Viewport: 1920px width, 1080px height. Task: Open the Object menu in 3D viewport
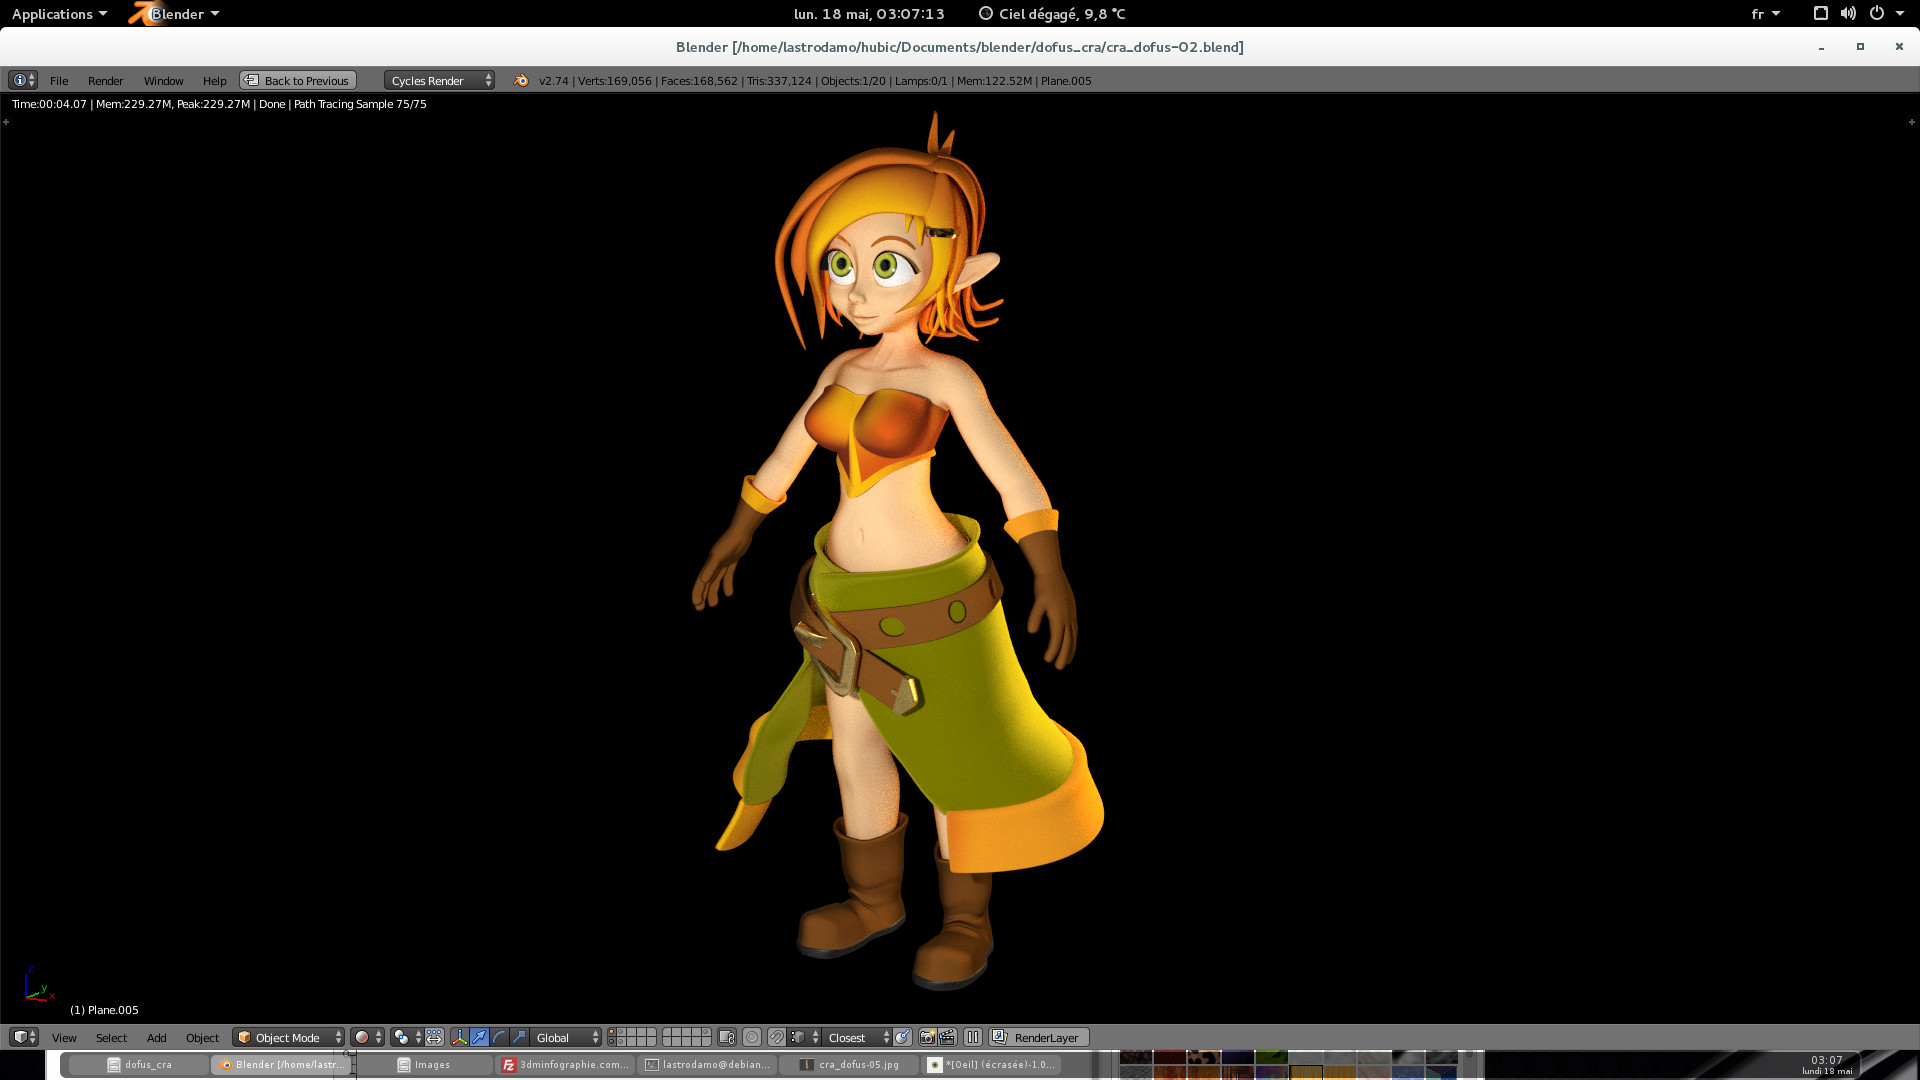point(202,1038)
